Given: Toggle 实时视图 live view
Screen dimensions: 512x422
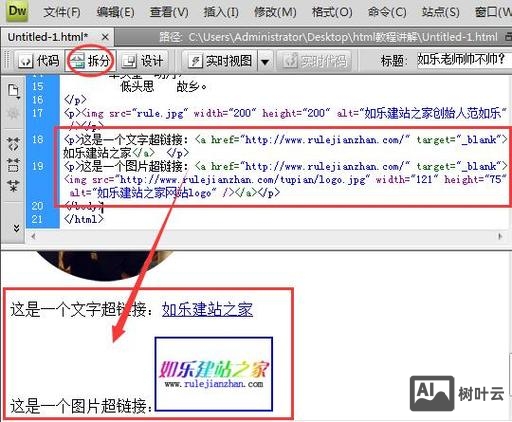Looking at the screenshot, I should click(x=221, y=61).
